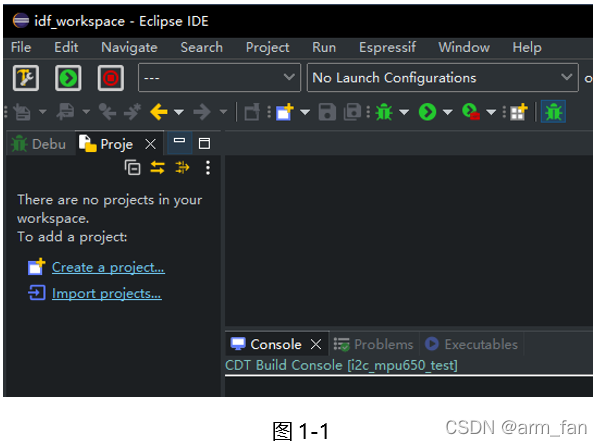Click the Import icon beside link
Image resolution: width=602 pixels, height=446 pixels.
click(36, 293)
